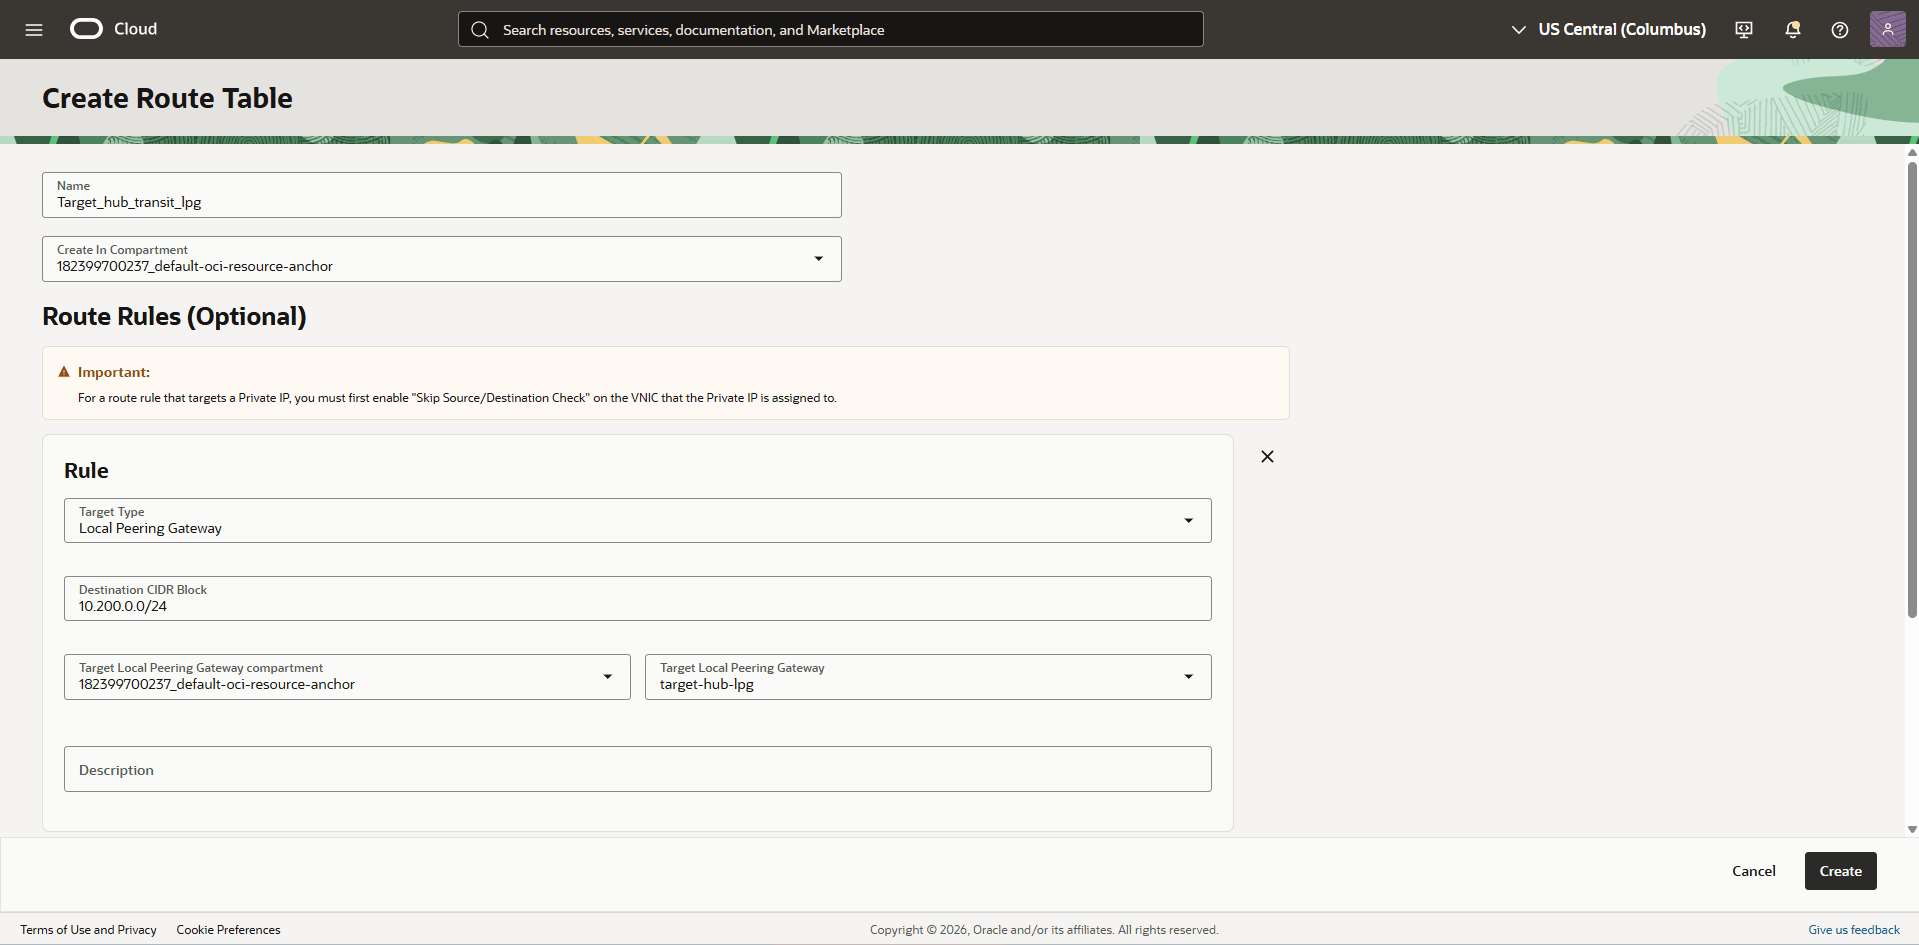This screenshot has height=945, width=1919.
Task: Click the scrollbar up arrow
Action: click(x=1912, y=153)
